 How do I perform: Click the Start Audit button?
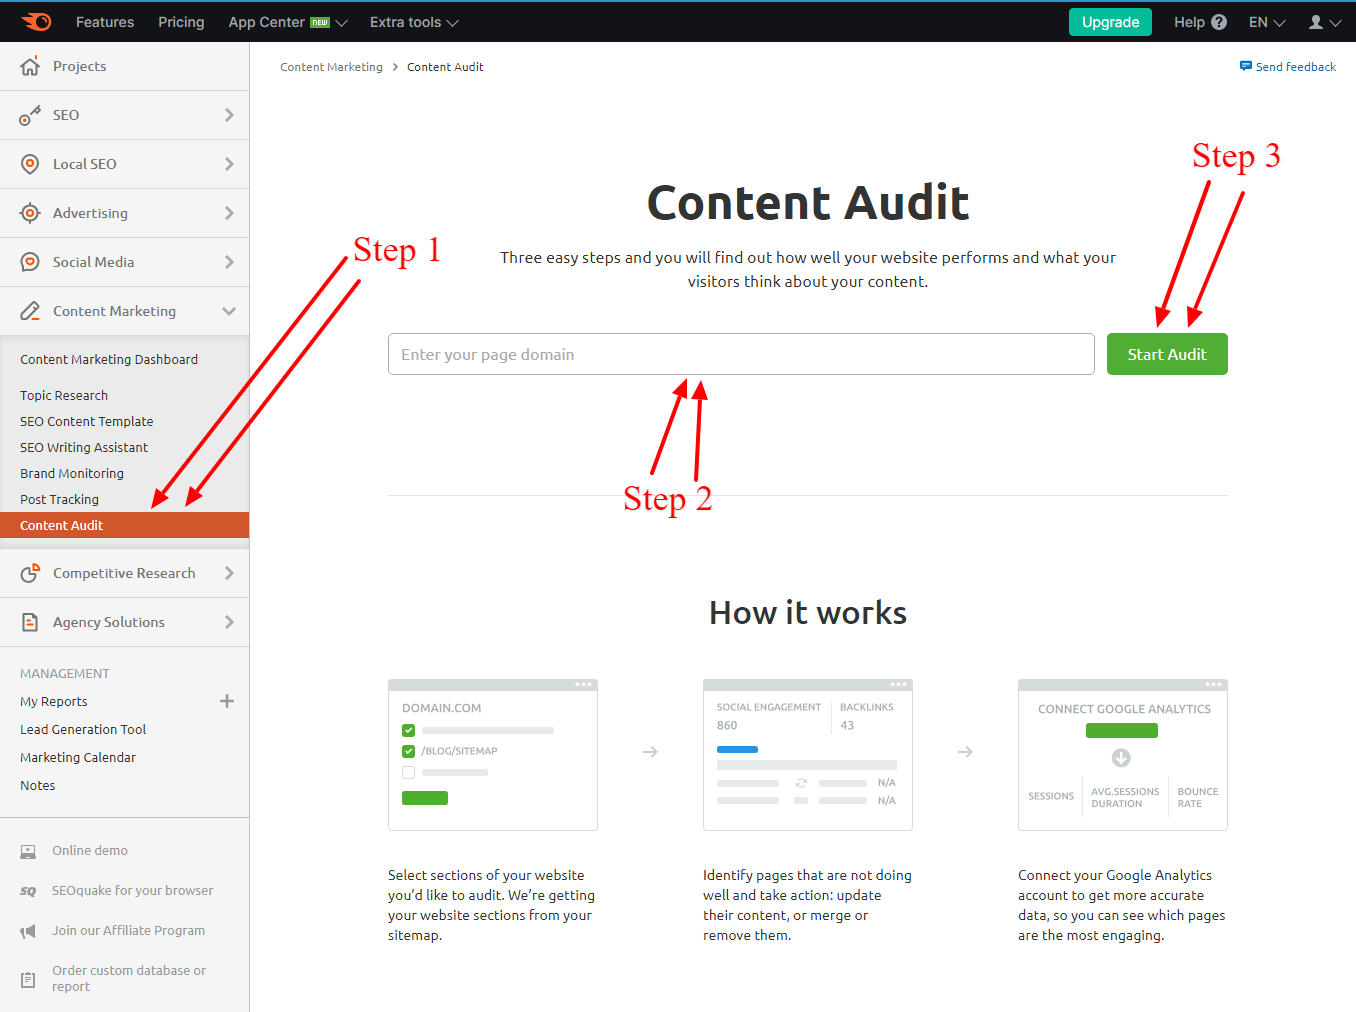click(x=1167, y=354)
